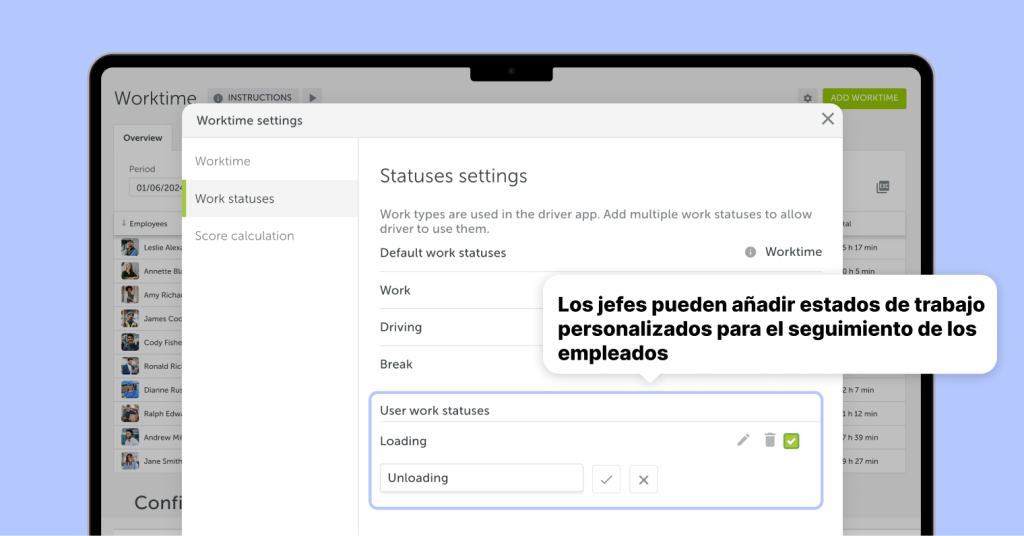This screenshot has width=1024, height=536.
Task: Select employee row Ralph Edw
Action: click(149, 413)
